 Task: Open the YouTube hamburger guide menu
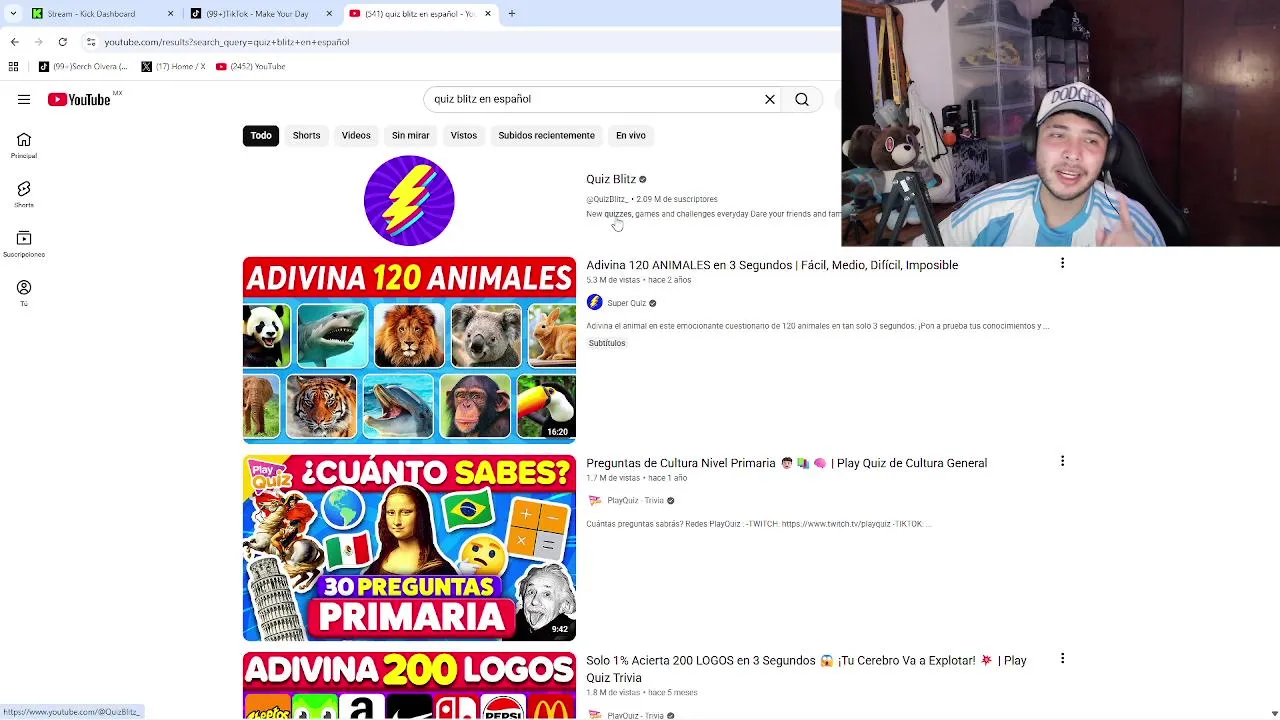[24, 99]
